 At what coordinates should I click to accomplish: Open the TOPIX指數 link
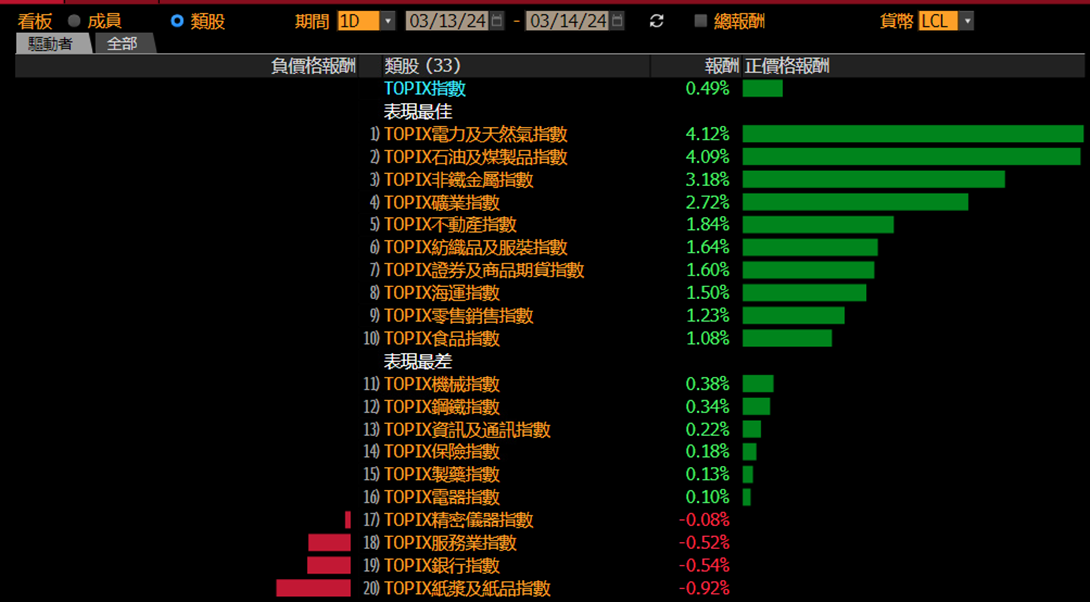(425, 88)
